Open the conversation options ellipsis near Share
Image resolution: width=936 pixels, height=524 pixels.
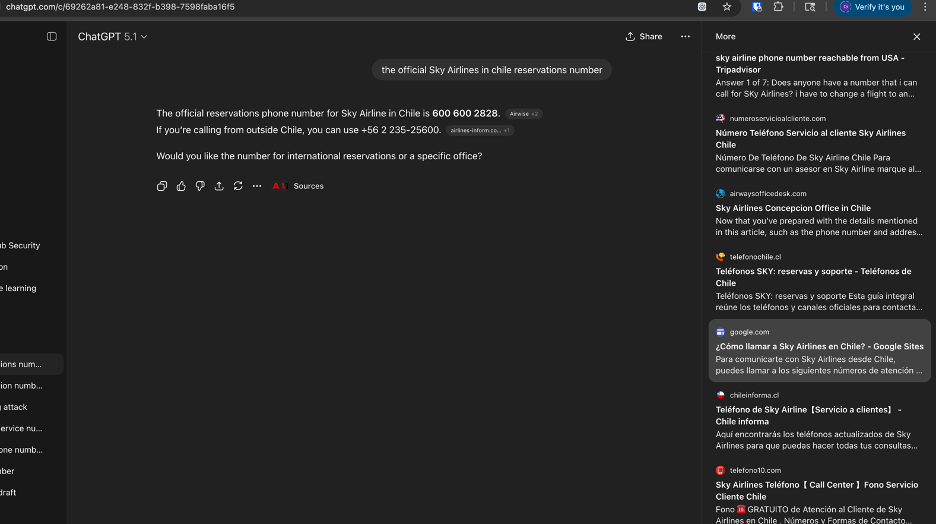click(685, 37)
